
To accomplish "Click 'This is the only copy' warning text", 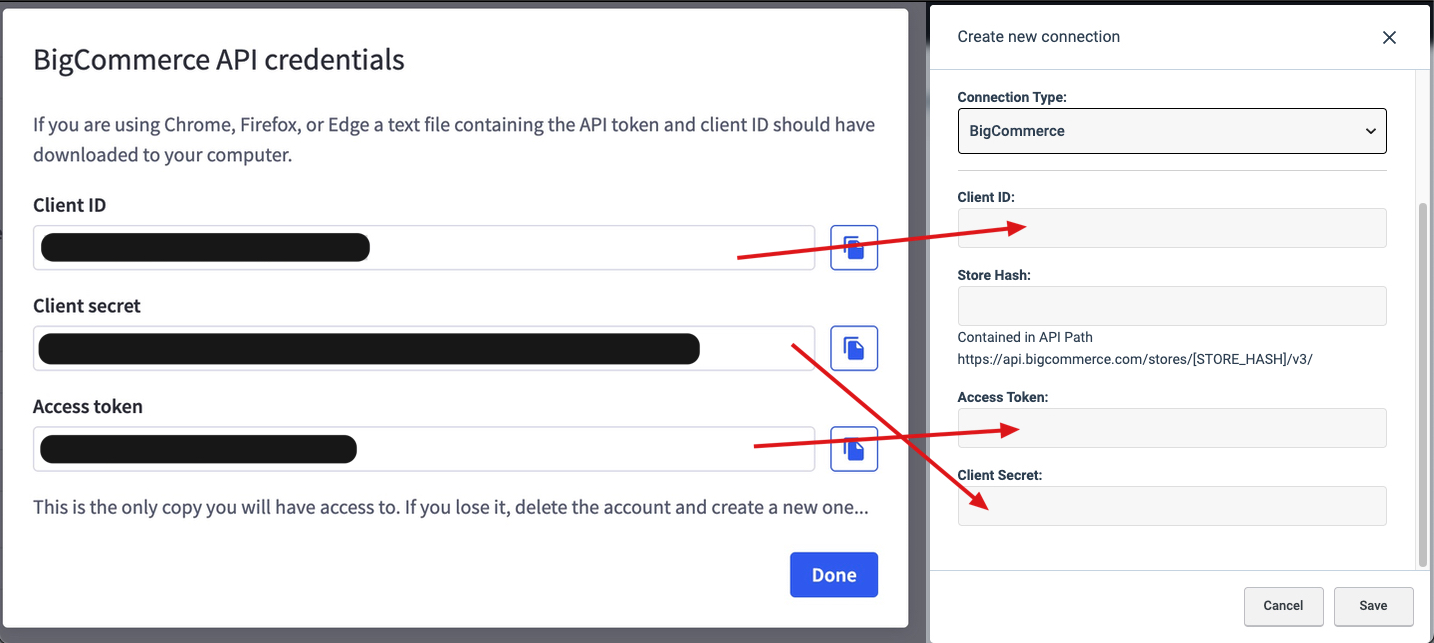I will point(450,507).
